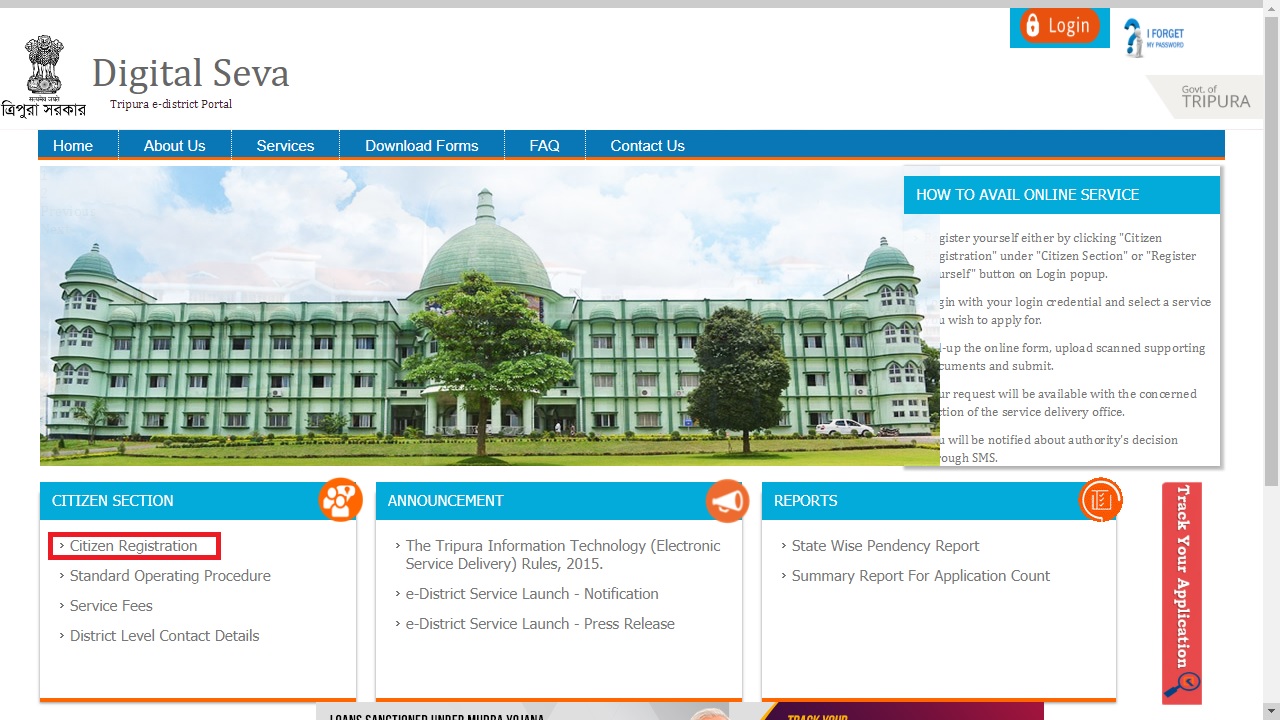Click the Login button

(x=1068, y=26)
